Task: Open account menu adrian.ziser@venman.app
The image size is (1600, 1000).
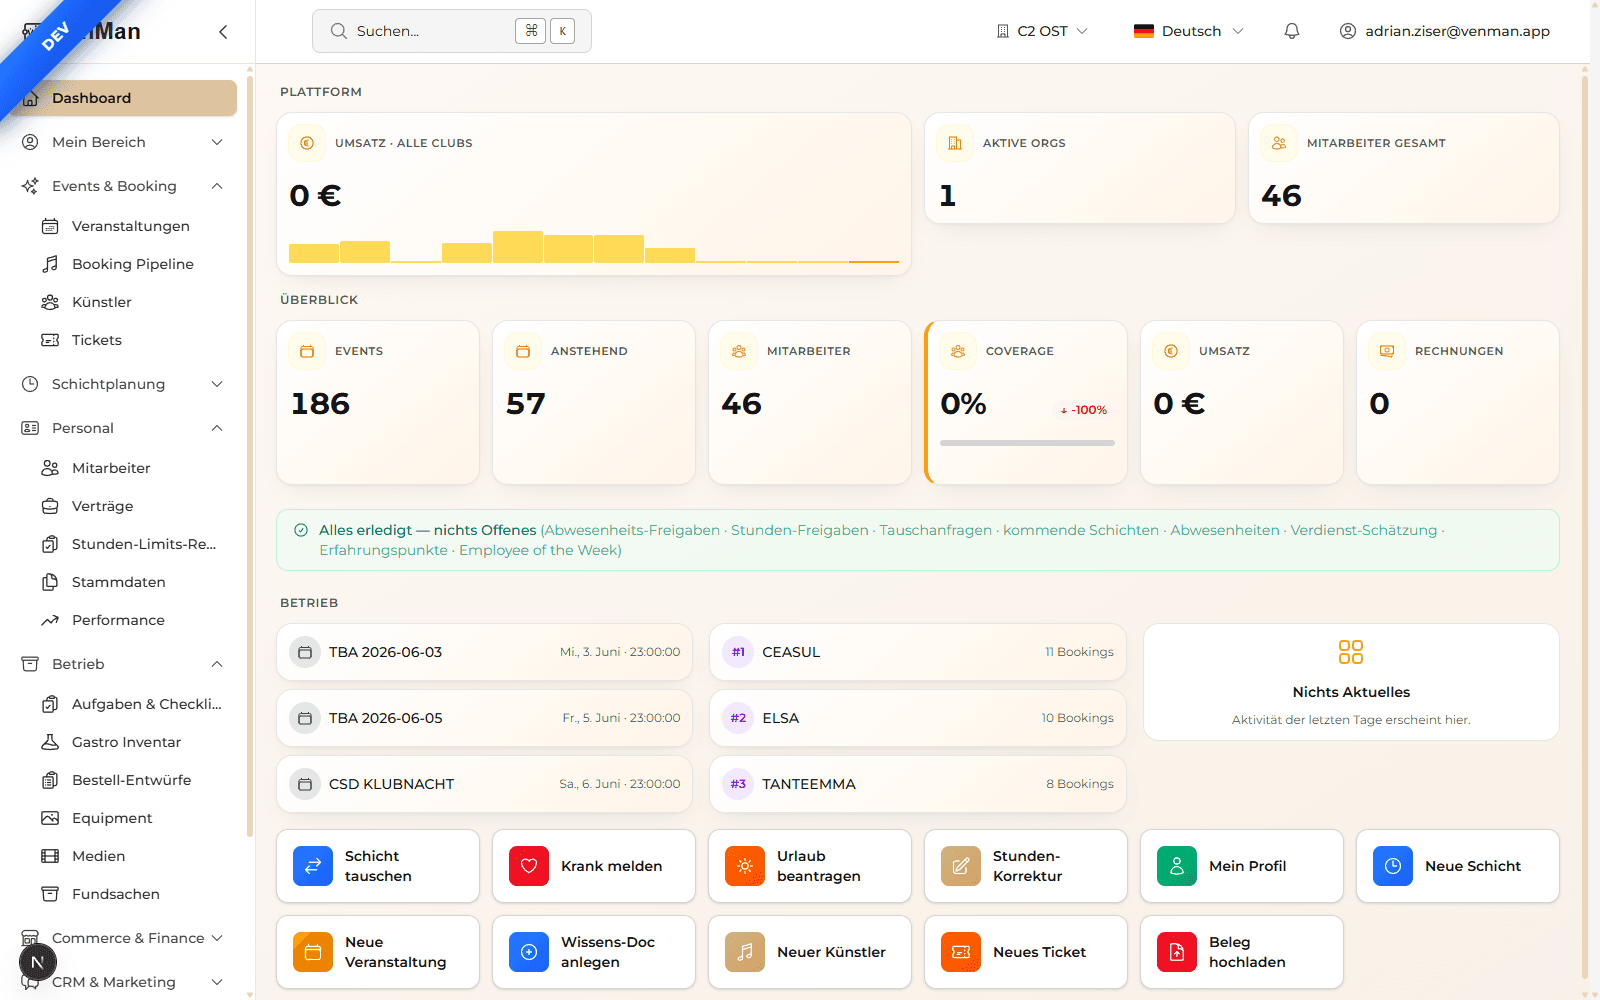Action: click(1445, 31)
